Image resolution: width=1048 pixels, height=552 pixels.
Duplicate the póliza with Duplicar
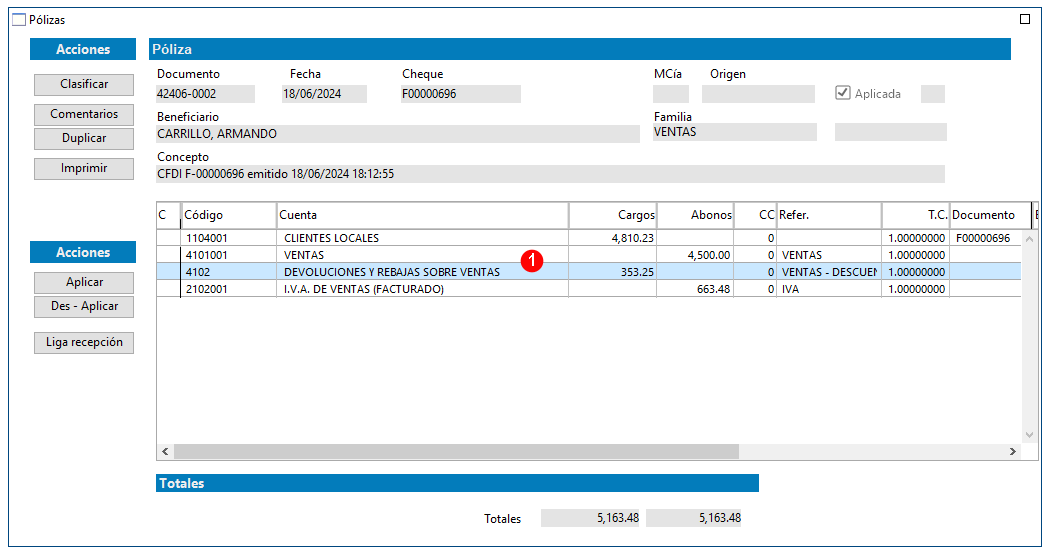(84, 138)
